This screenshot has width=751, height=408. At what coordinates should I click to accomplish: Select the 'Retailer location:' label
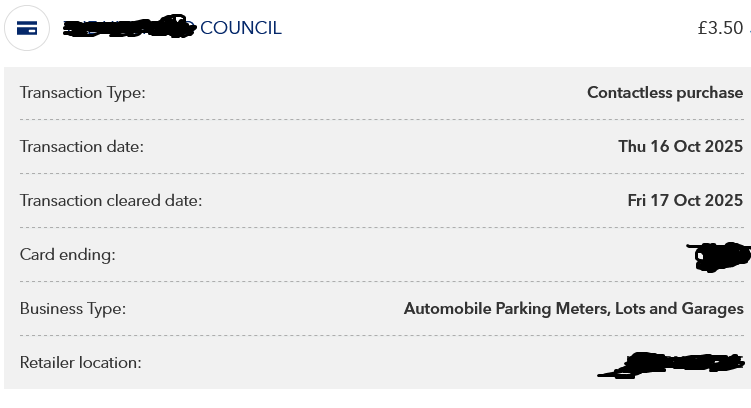[80, 363]
